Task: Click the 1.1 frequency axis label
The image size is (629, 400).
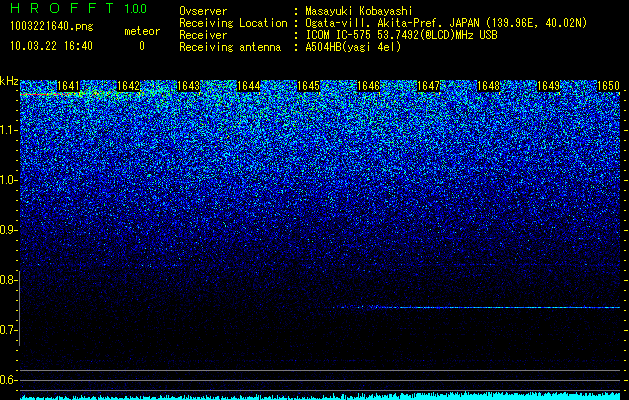Action: click(9, 130)
